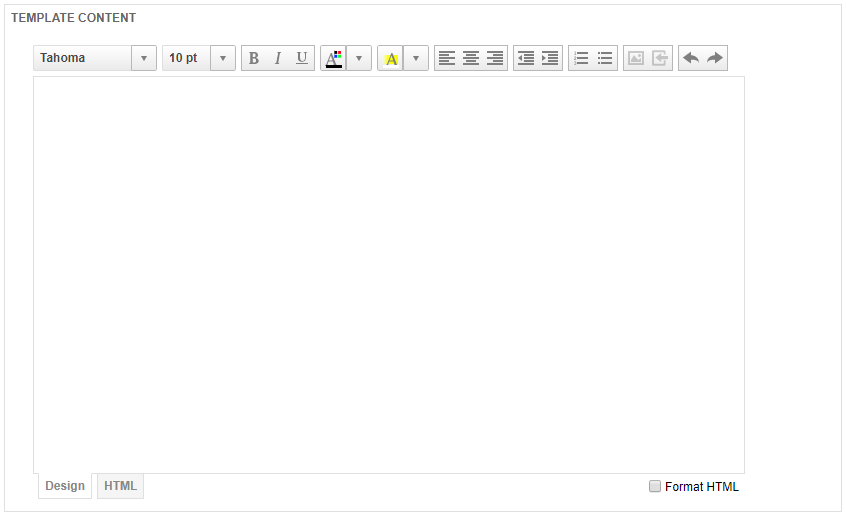
Task: Apply the current font color
Action: tap(333, 58)
